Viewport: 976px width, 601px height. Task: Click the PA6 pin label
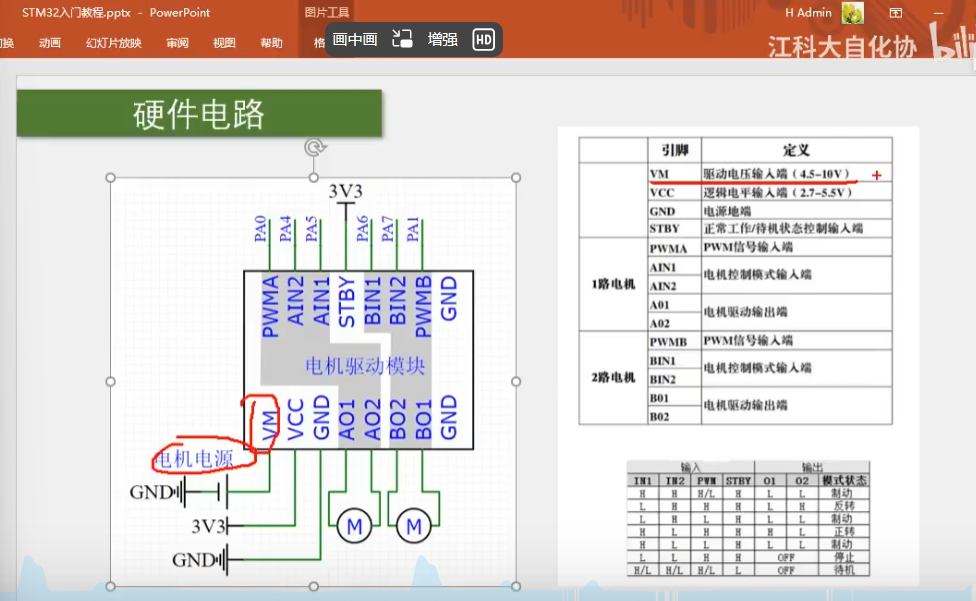[x=362, y=228]
